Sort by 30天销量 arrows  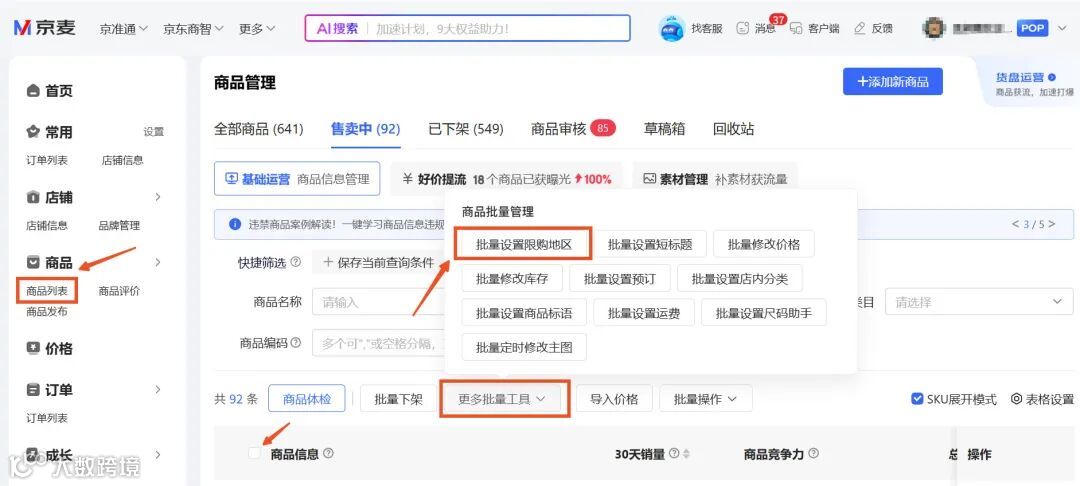tap(686, 454)
